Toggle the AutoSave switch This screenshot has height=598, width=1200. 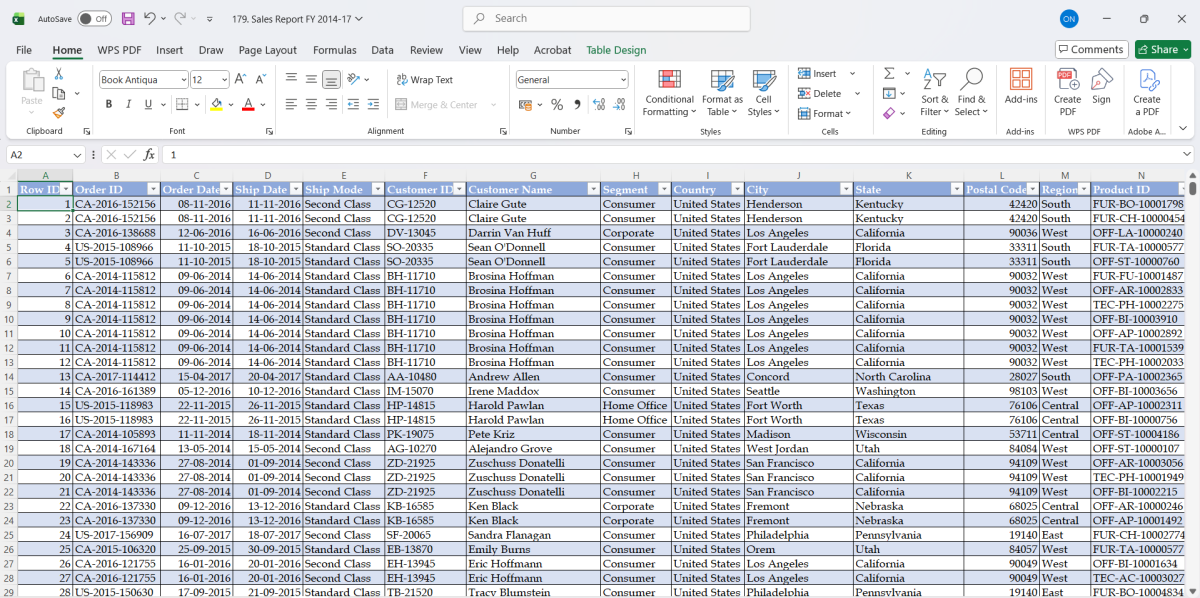[x=94, y=19]
